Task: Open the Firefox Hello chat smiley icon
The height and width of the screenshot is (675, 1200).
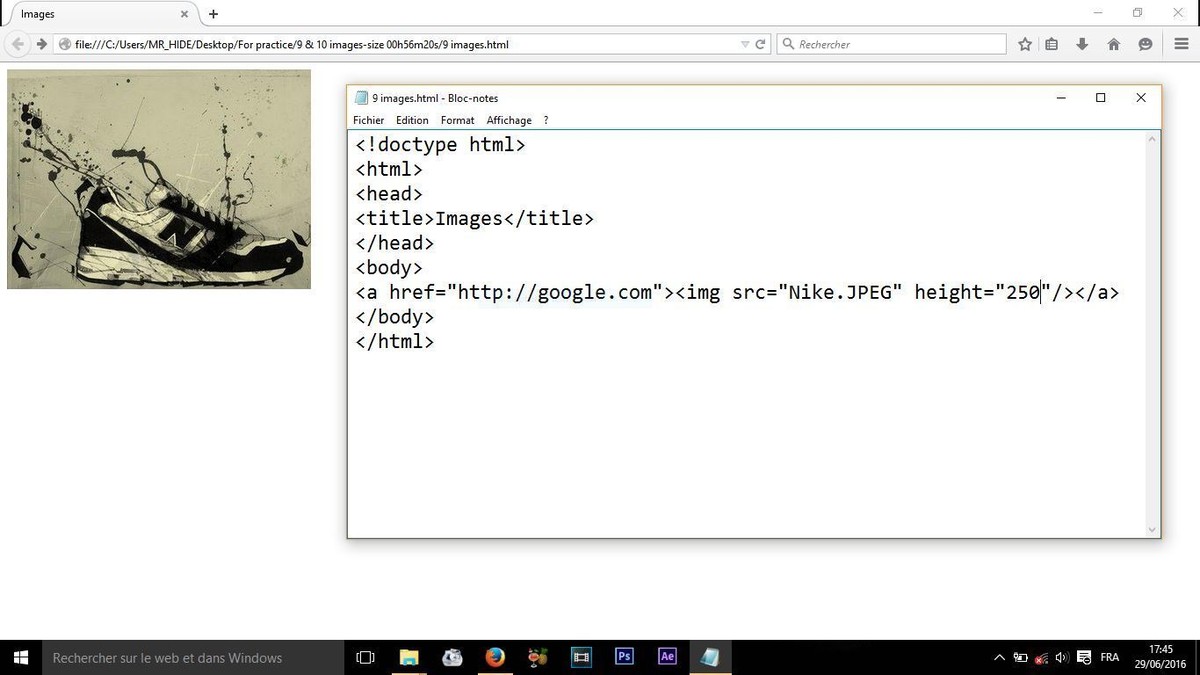Action: pyautogui.click(x=1145, y=44)
